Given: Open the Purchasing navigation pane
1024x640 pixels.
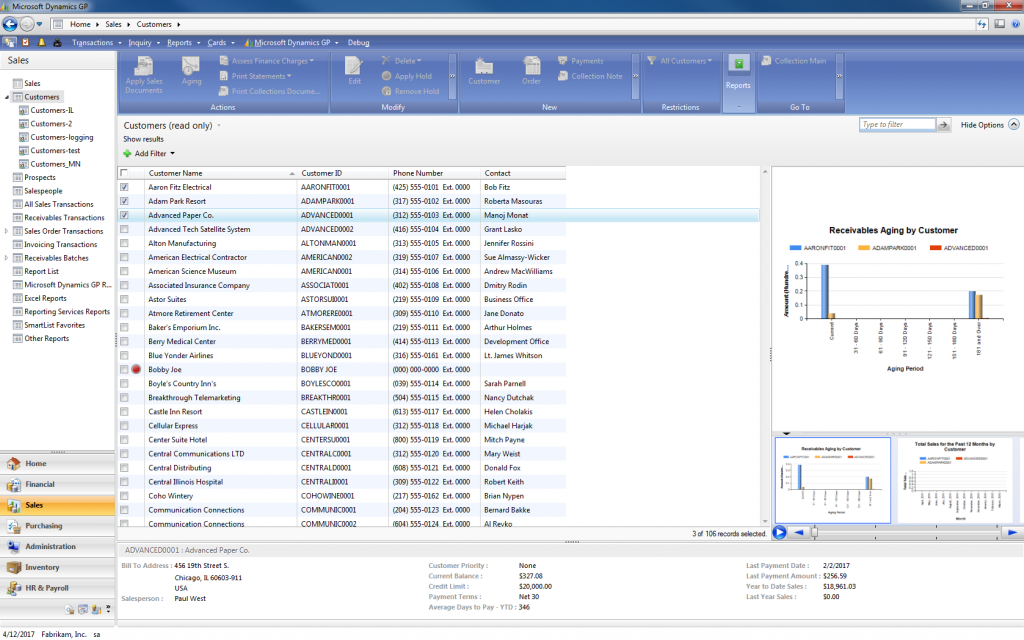Looking at the screenshot, I should click(x=57, y=526).
